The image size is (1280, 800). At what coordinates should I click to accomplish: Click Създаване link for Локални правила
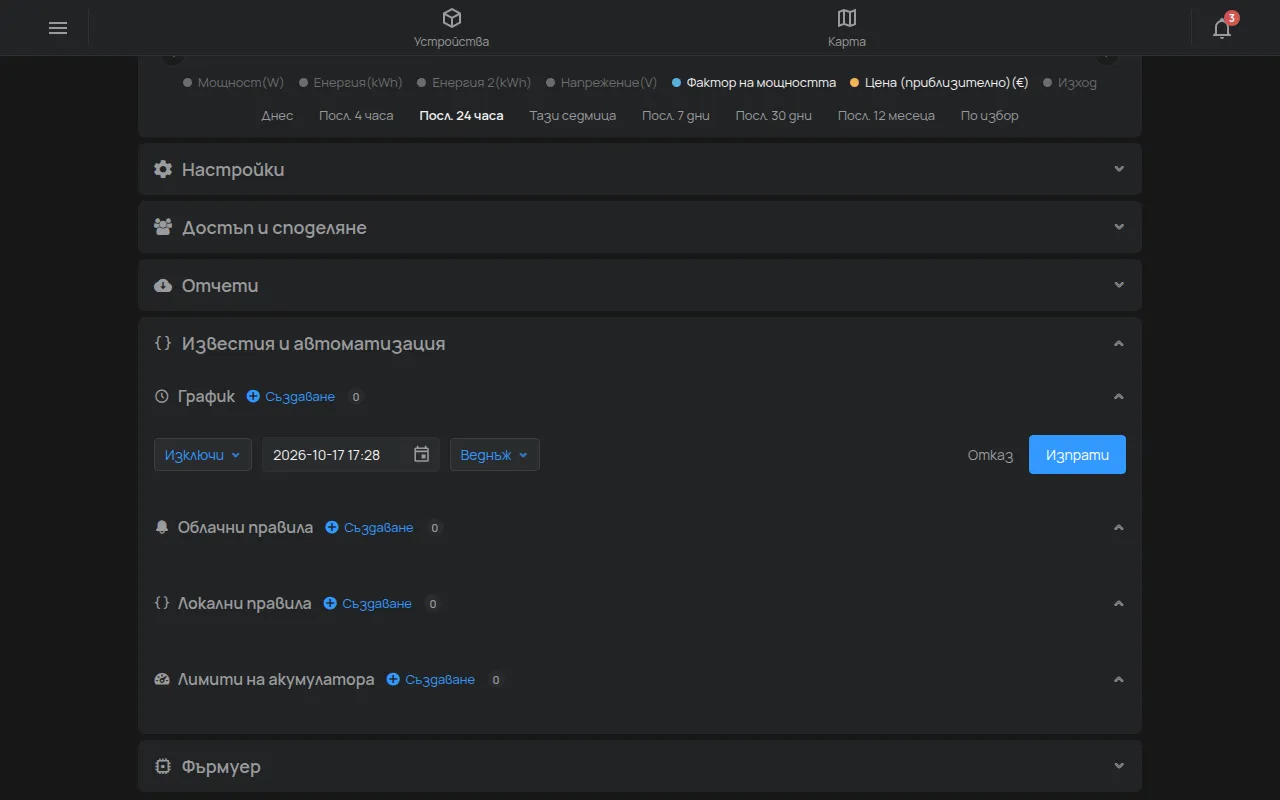[377, 604]
